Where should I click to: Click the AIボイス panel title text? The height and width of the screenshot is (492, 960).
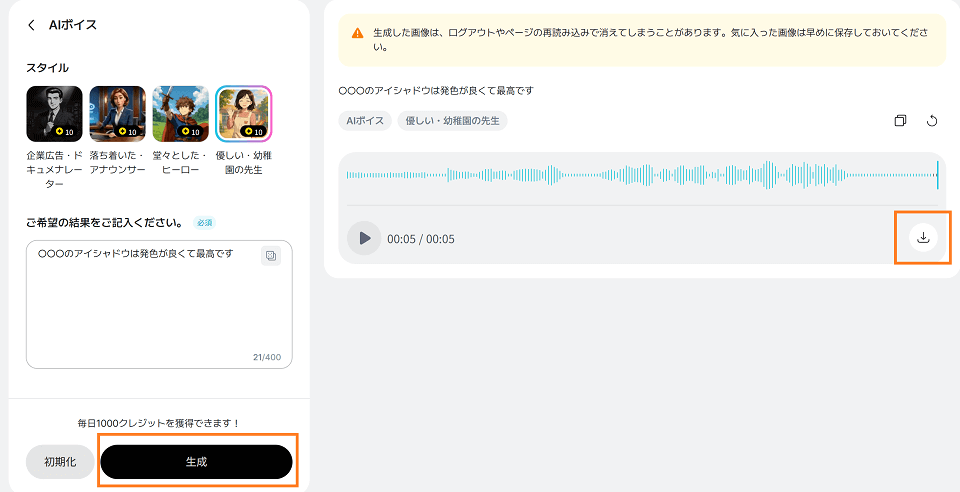(73, 25)
